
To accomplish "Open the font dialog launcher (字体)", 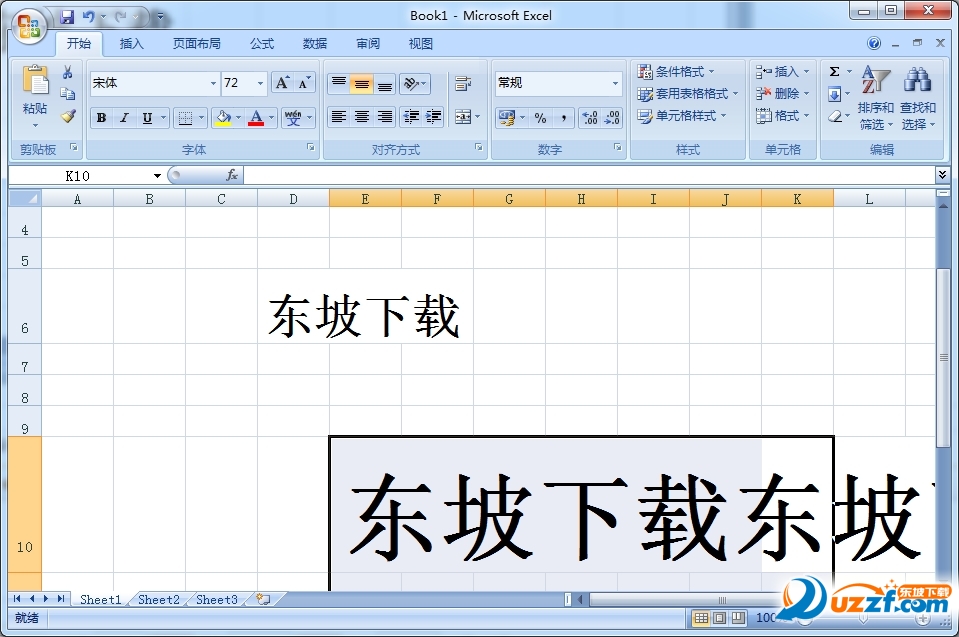I will 311,147.
